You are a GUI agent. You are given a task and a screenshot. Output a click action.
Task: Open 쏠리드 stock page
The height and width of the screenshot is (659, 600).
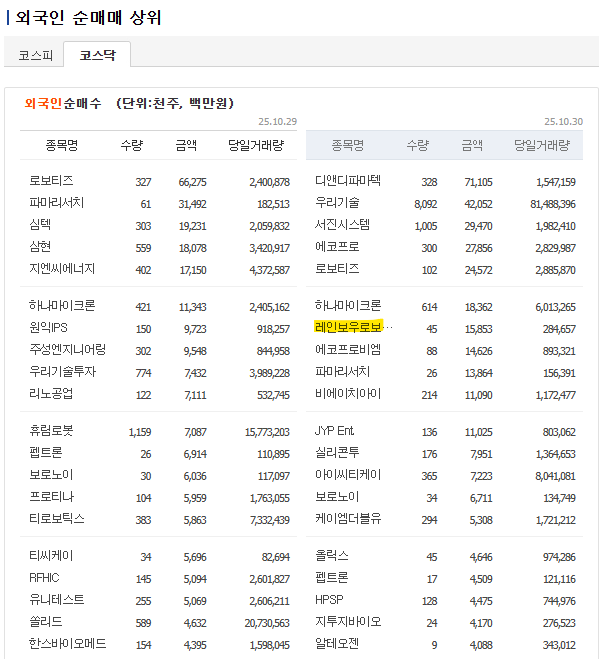(46, 621)
